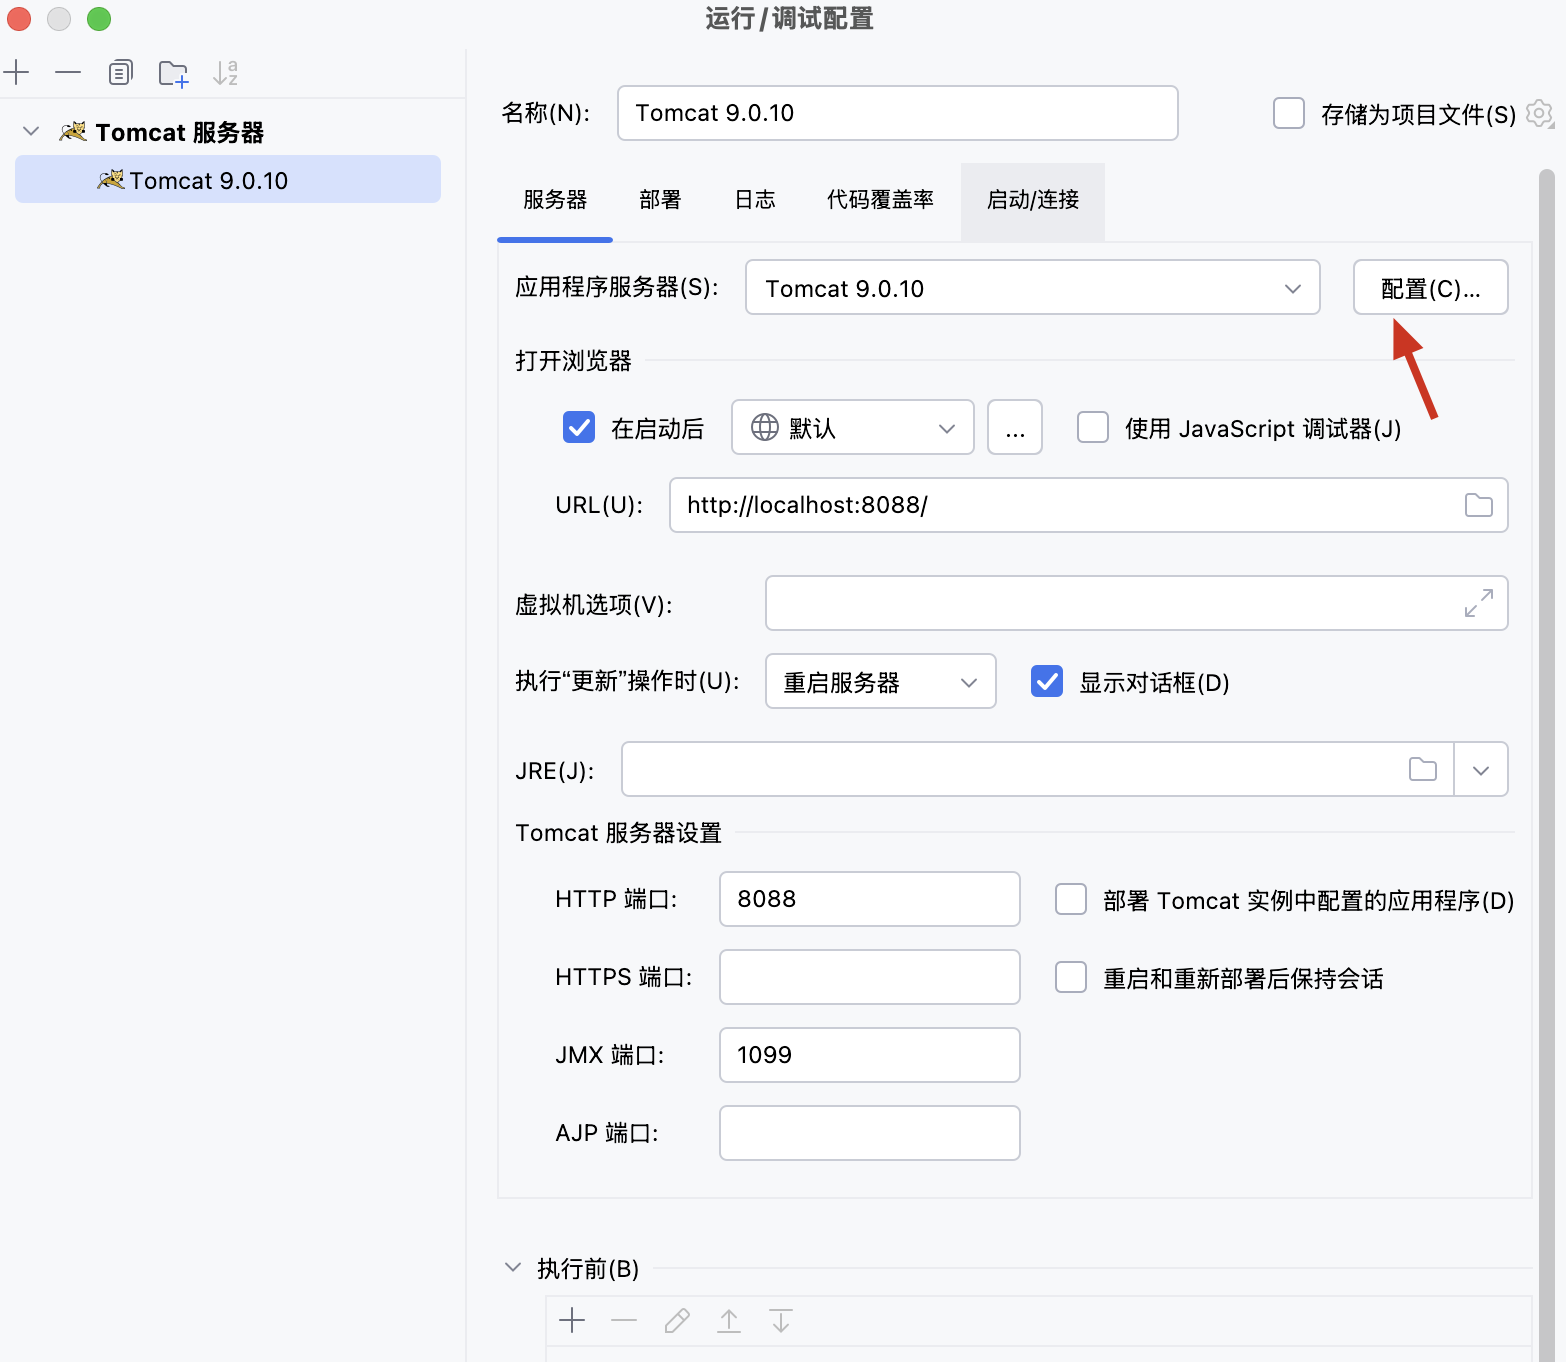Image resolution: width=1566 pixels, height=1362 pixels.
Task: Collapse the Tomcat 服务器 tree group
Action: 31,131
